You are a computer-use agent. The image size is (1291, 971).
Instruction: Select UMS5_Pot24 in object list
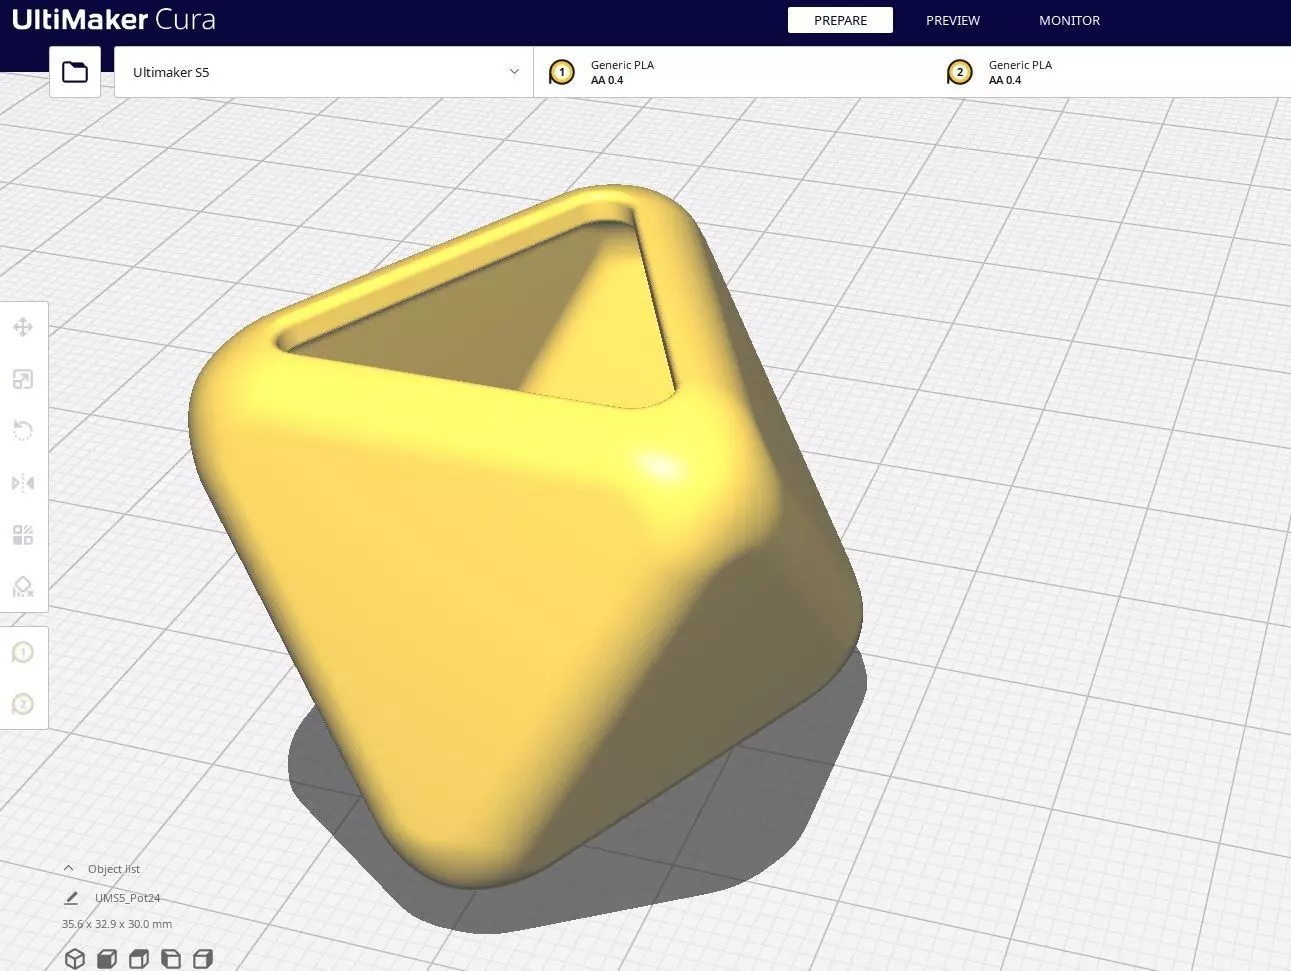tap(128, 898)
